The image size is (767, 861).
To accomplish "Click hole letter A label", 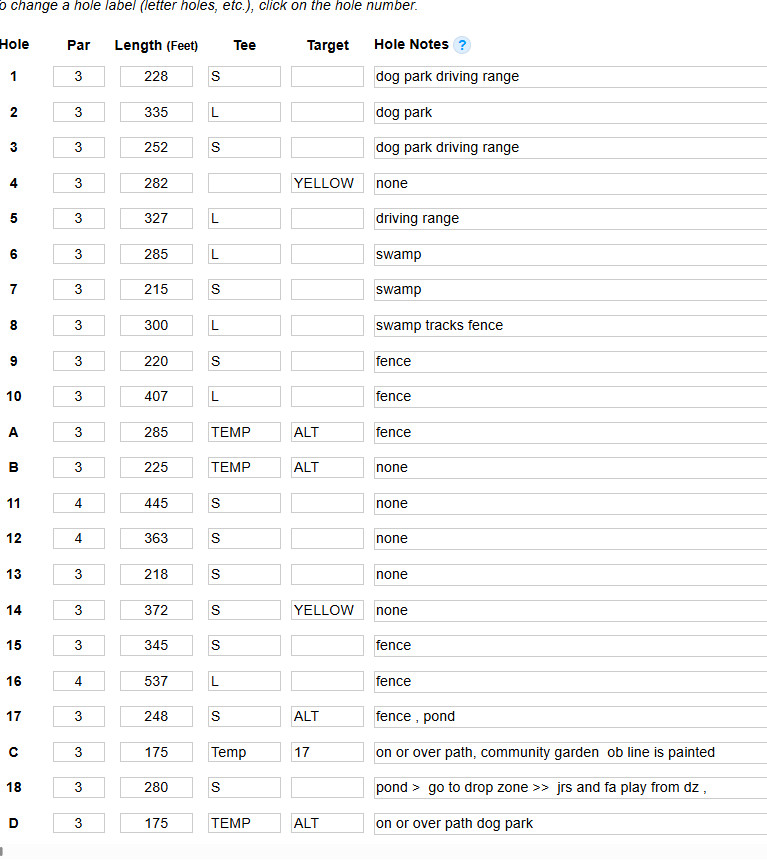I will 14,432.
